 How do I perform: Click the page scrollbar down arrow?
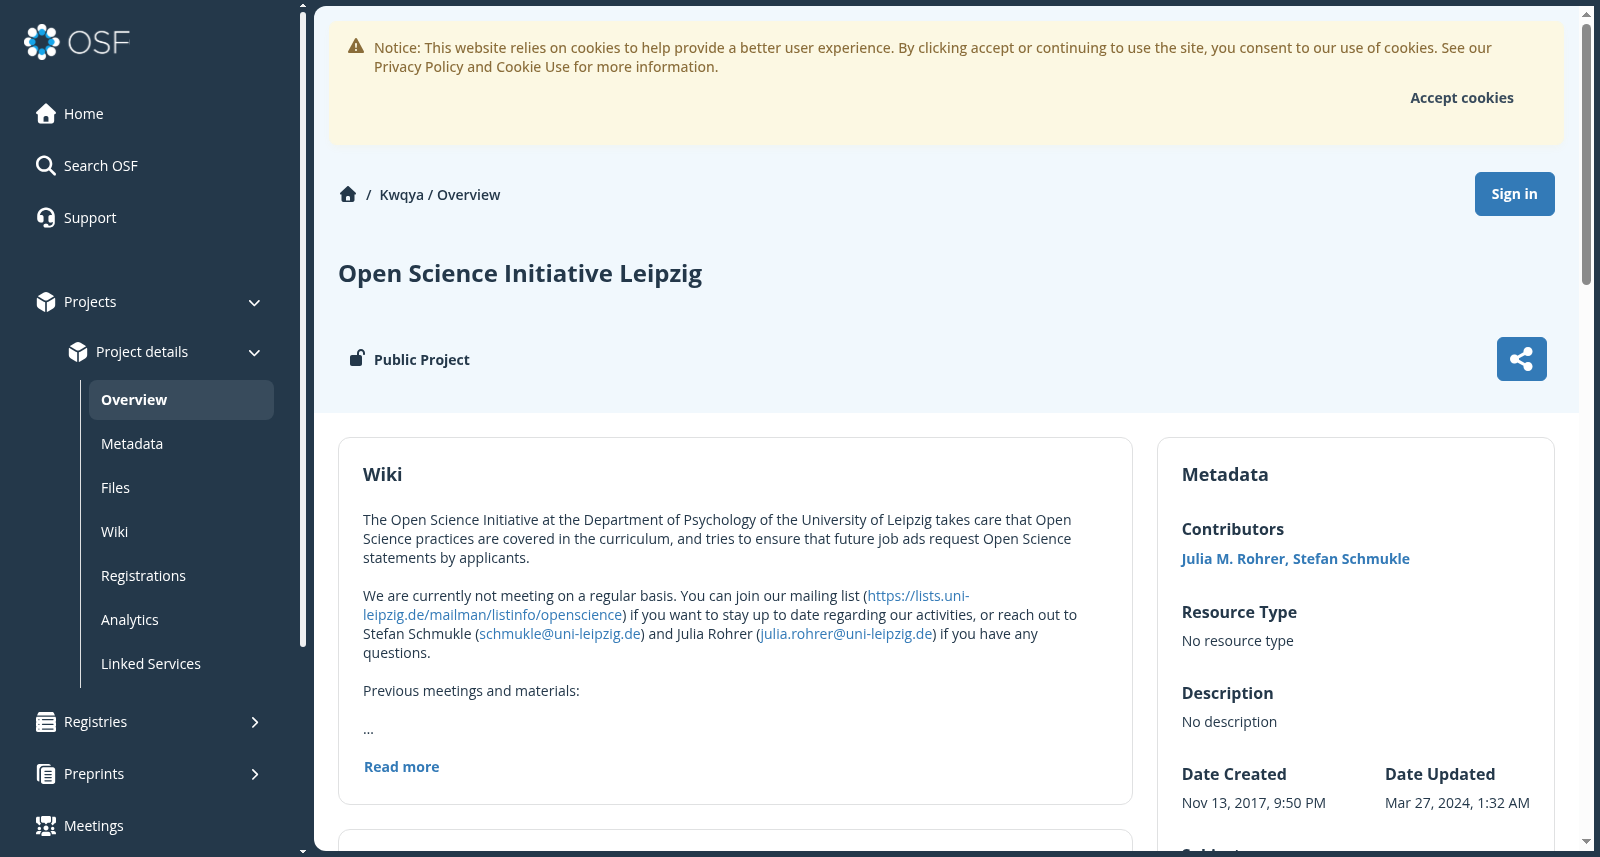pos(1586,842)
